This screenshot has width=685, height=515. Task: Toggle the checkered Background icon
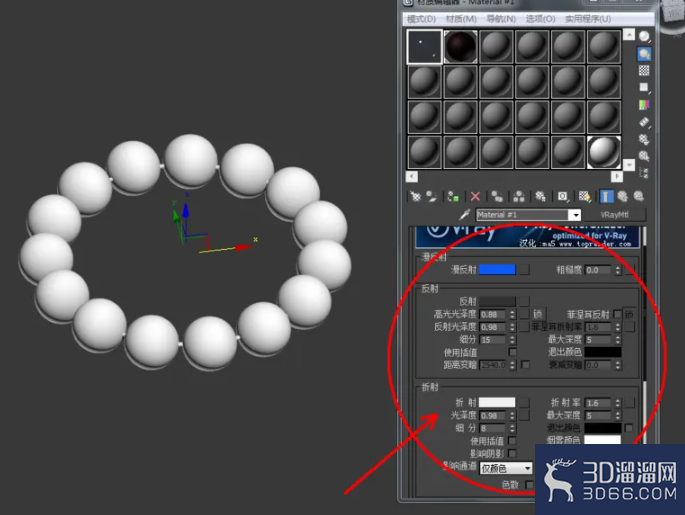(644, 70)
